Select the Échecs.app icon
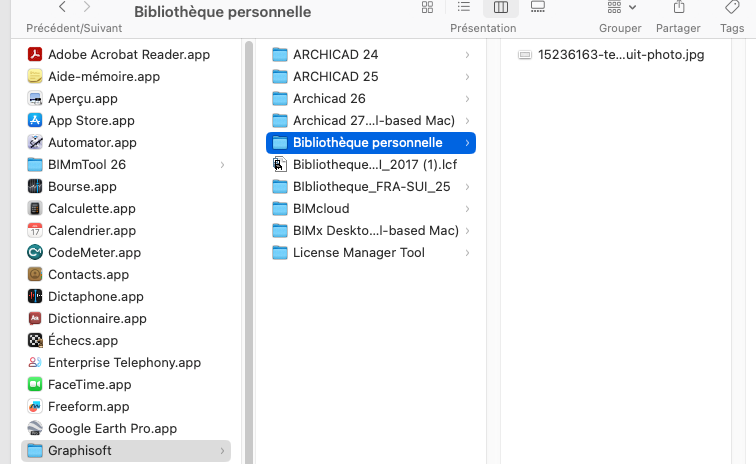Viewport: 756px width, 464px height. (x=35, y=341)
